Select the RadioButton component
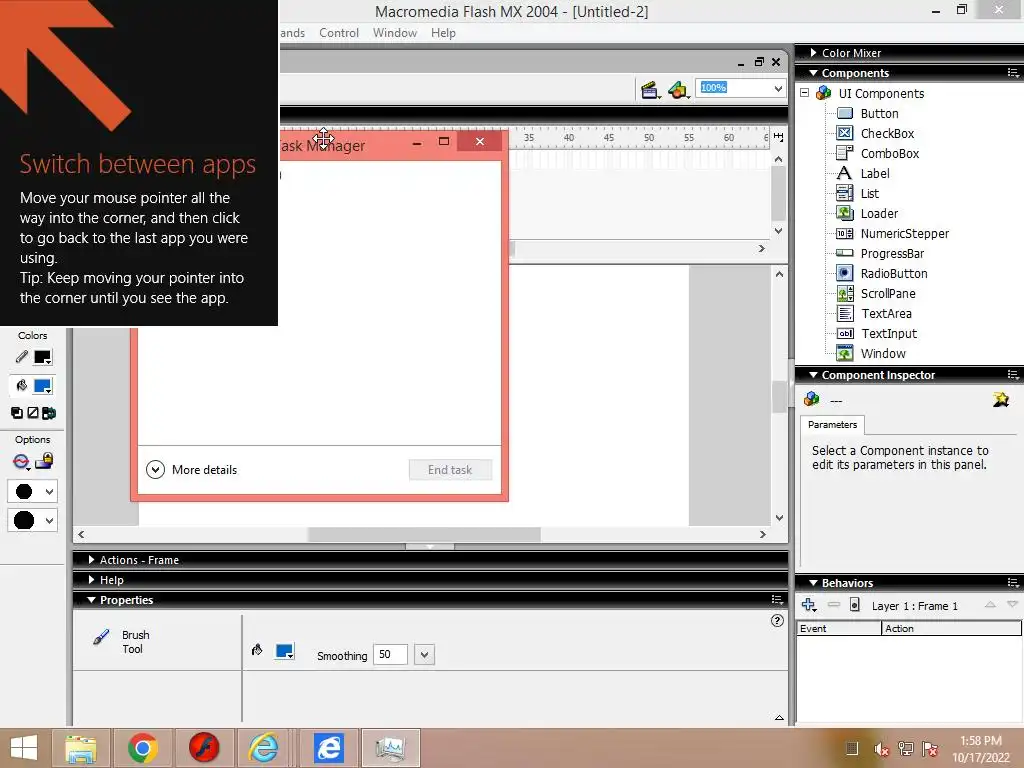Image resolution: width=1024 pixels, height=768 pixels. click(893, 274)
